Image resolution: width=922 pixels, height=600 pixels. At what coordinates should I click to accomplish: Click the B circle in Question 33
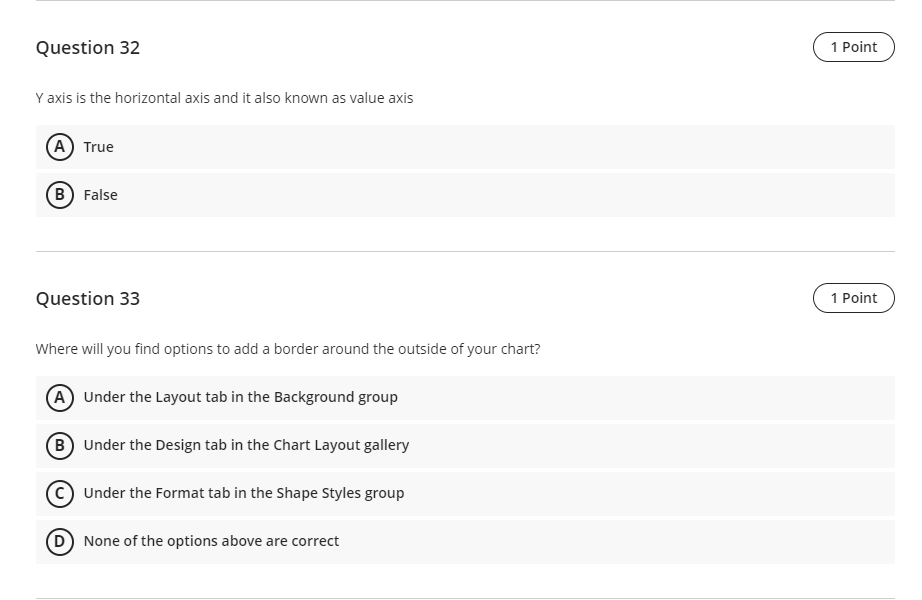(59, 445)
